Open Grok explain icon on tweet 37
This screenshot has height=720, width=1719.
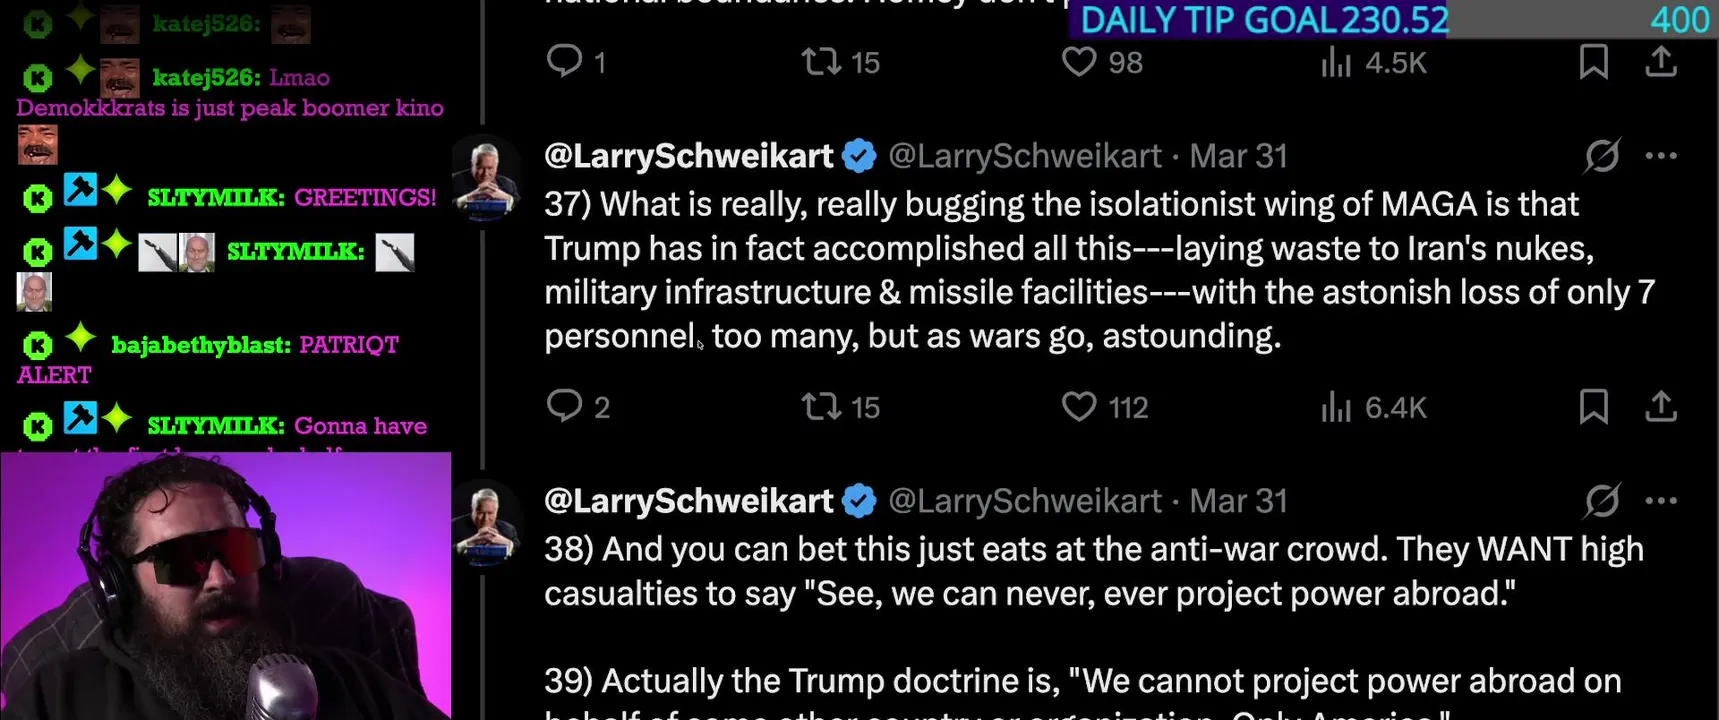coord(1602,156)
